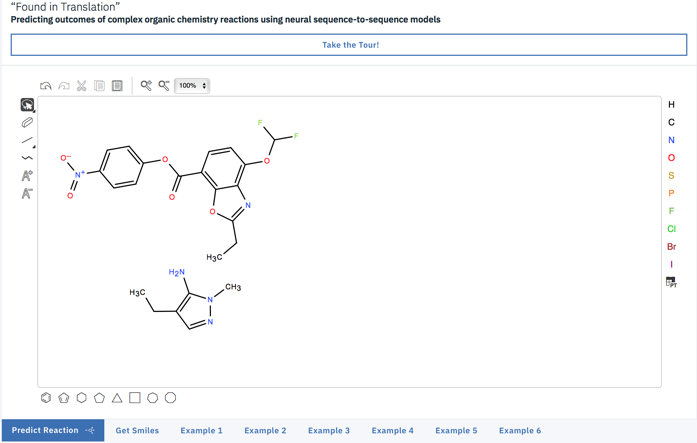697x443 pixels.
Task: Click the Take the Tour! button
Action: pyautogui.click(x=349, y=45)
